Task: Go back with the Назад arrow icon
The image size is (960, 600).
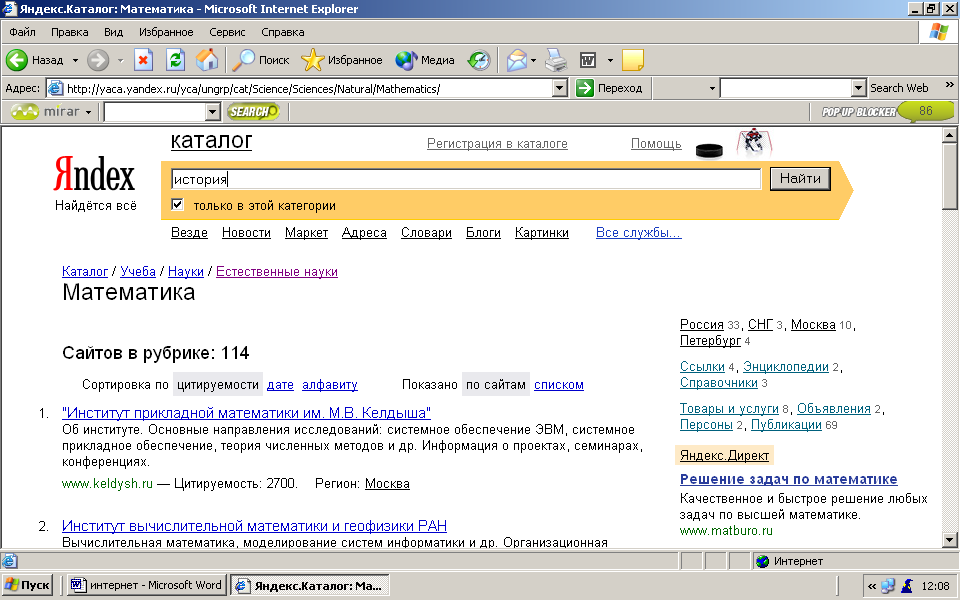Action: coord(17,60)
